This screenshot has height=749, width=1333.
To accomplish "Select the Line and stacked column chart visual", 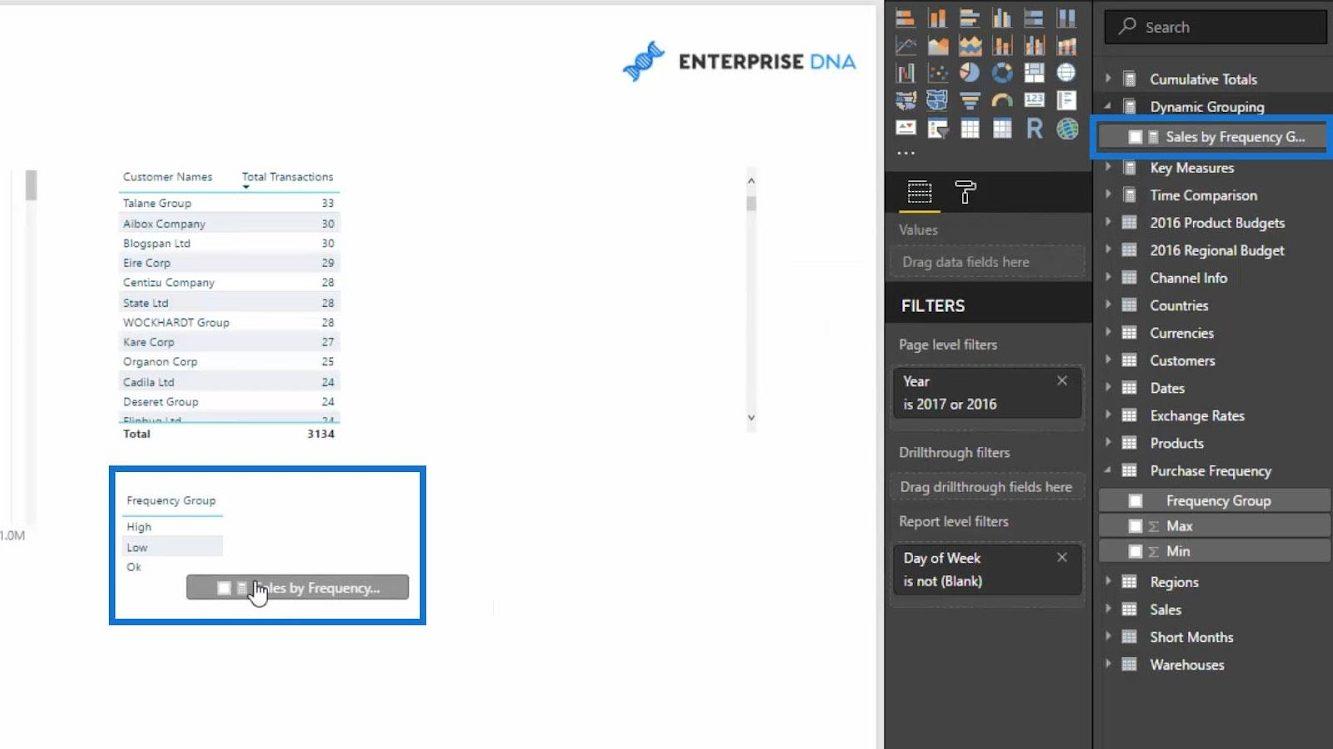I will point(1001,45).
